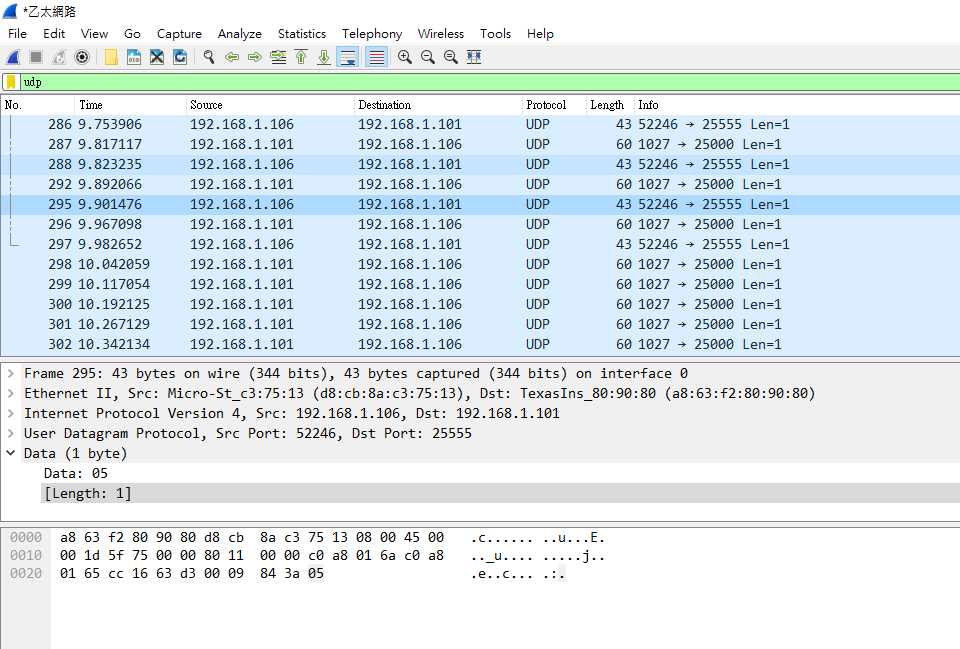The height and width of the screenshot is (649, 960).
Task: Sort packets by Time column header
Action: pyautogui.click(x=130, y=105)
